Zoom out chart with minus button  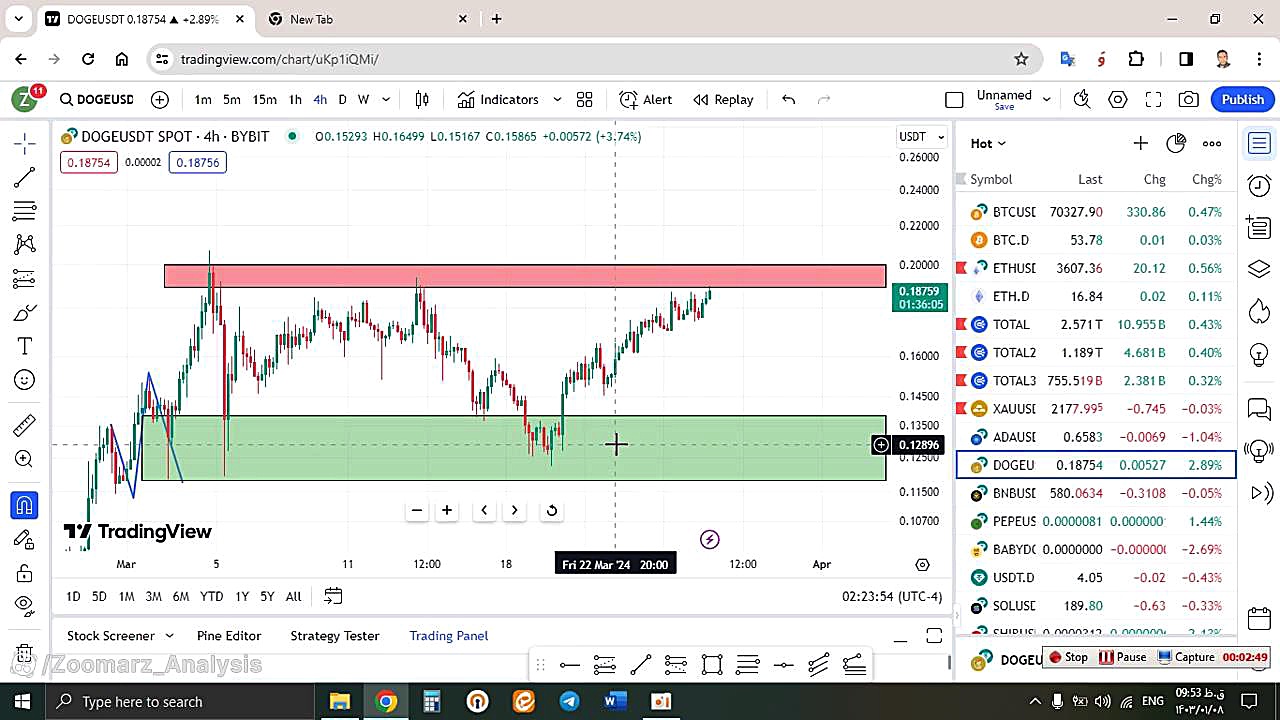point(417,510)
